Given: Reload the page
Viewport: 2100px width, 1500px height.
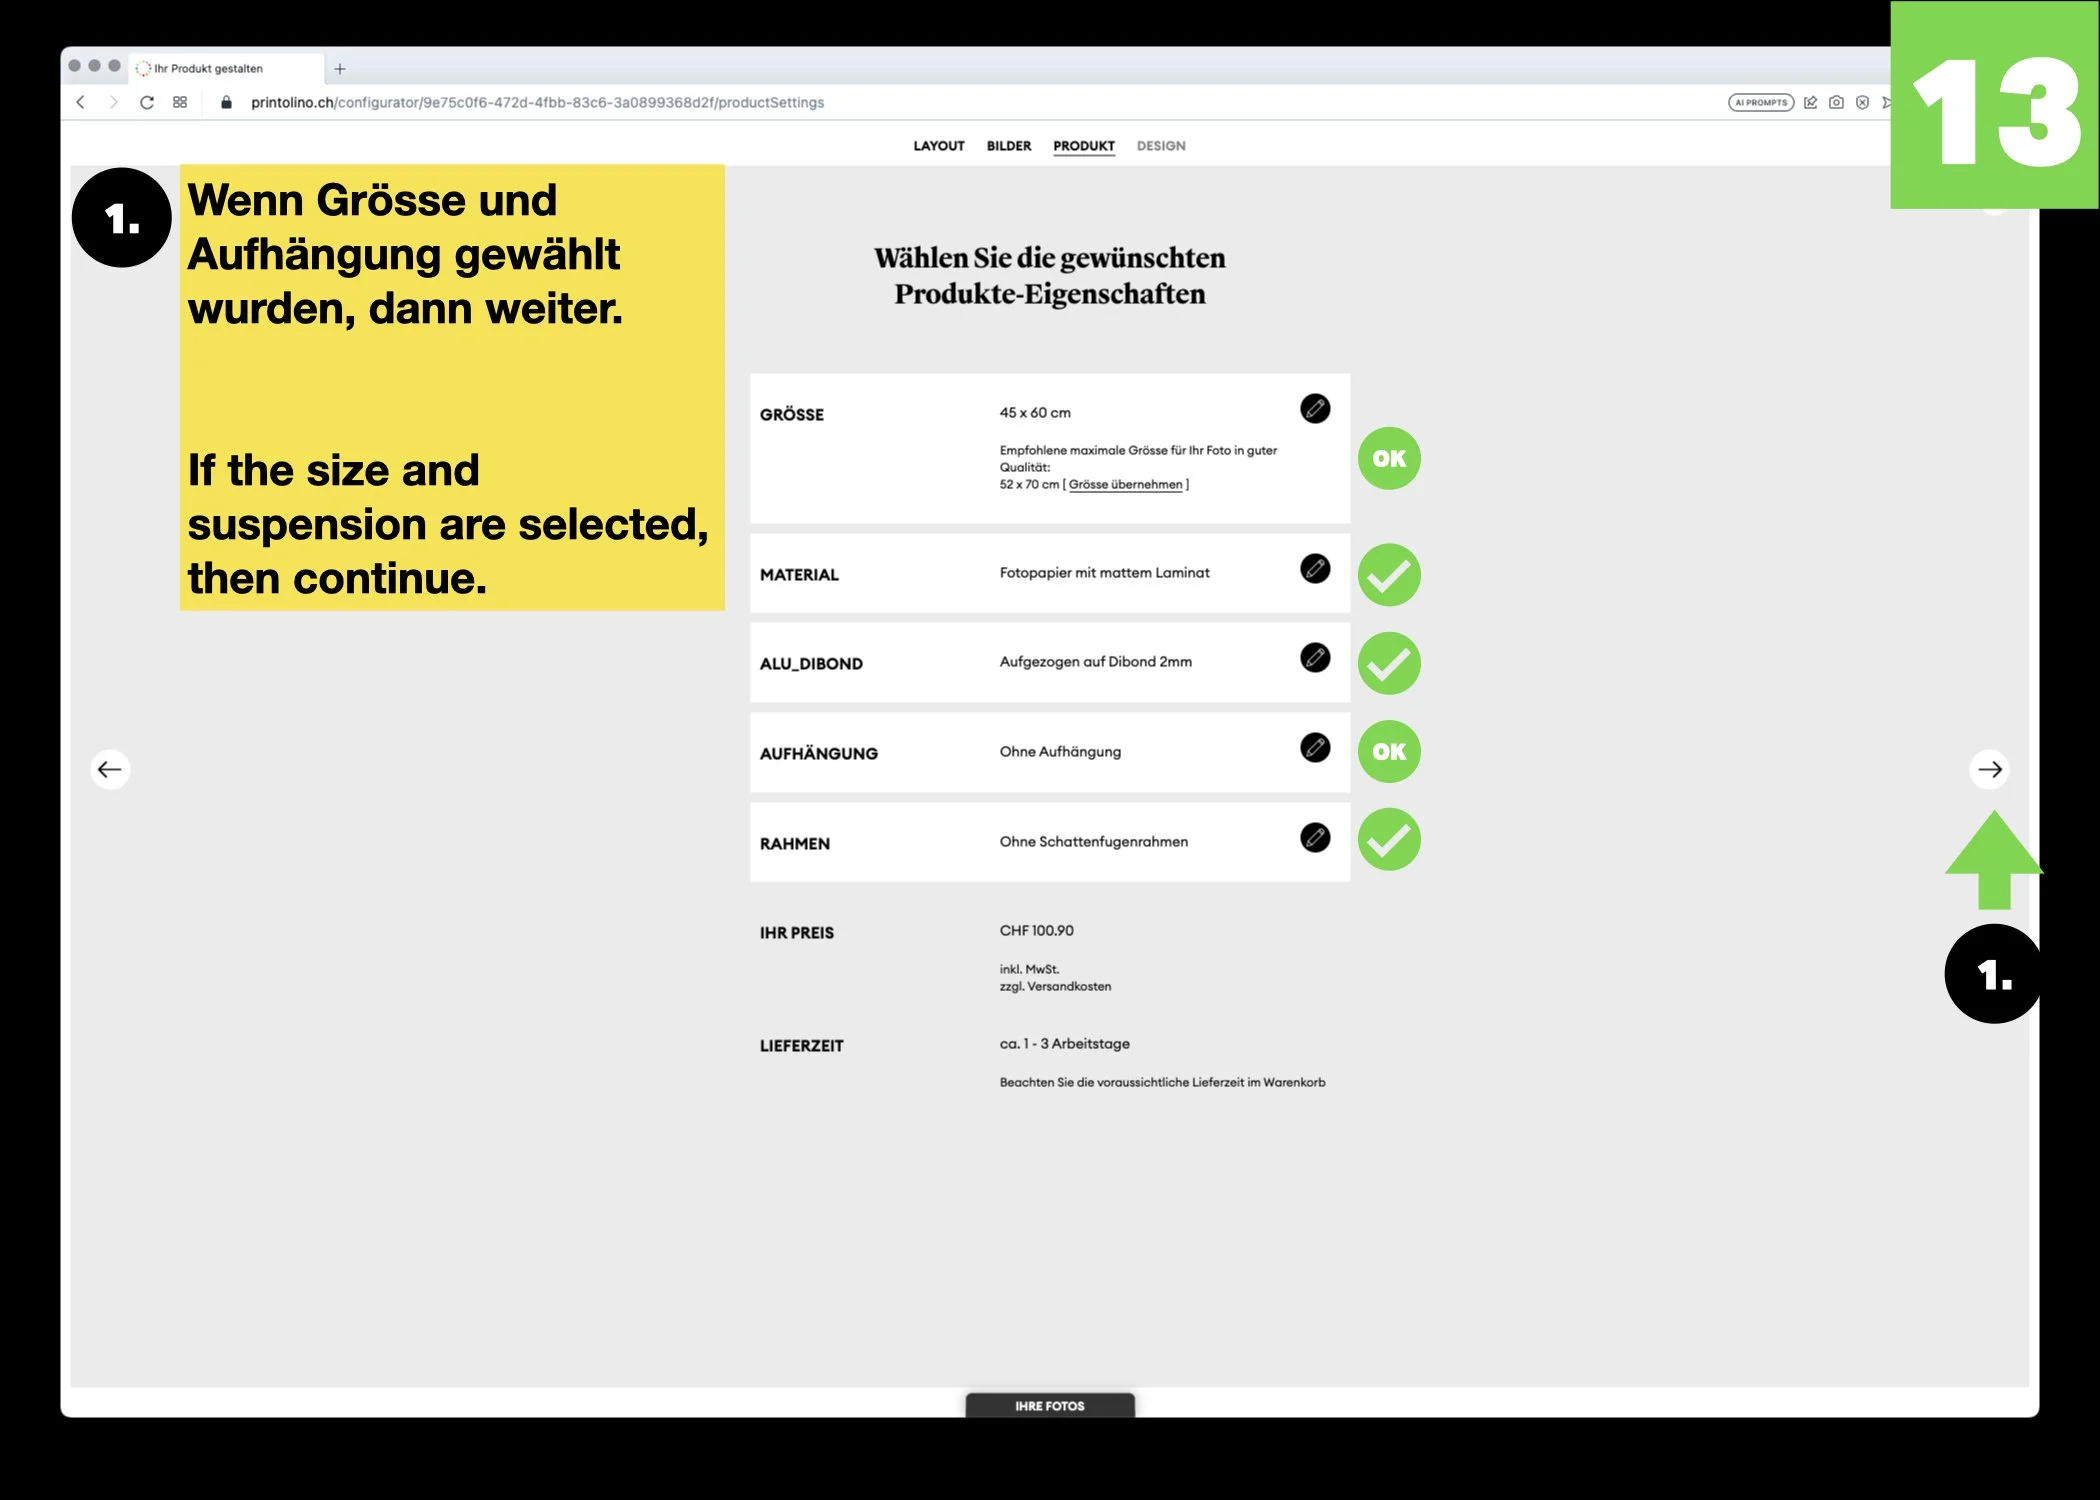Looking at the screenshot, I should coord(147,102).
